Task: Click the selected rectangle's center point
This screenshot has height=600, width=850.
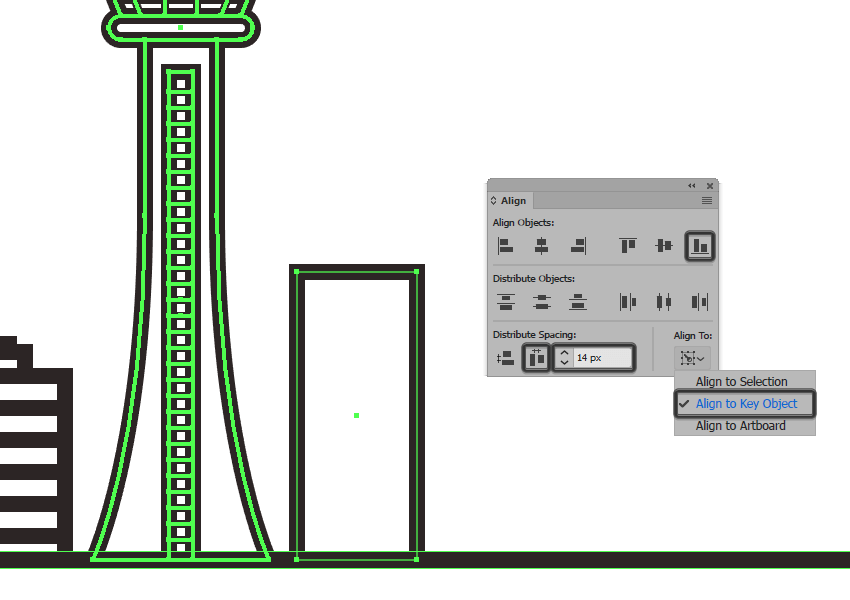Action: (x=356, y=416)
